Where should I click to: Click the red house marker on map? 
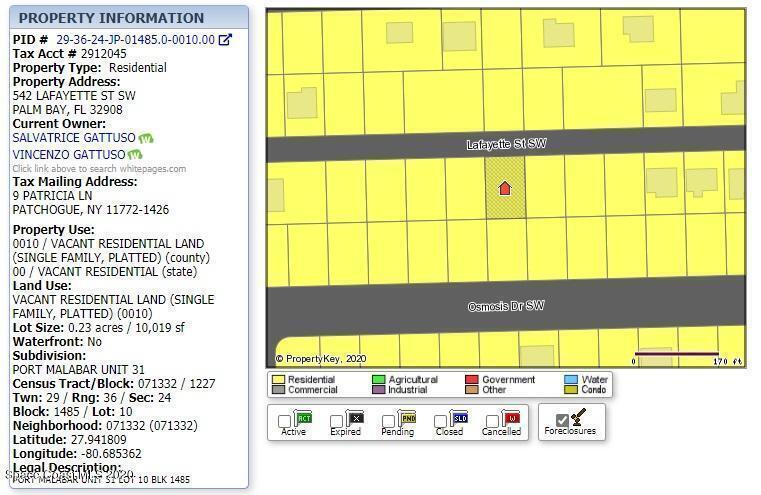(x=505, y=188)
